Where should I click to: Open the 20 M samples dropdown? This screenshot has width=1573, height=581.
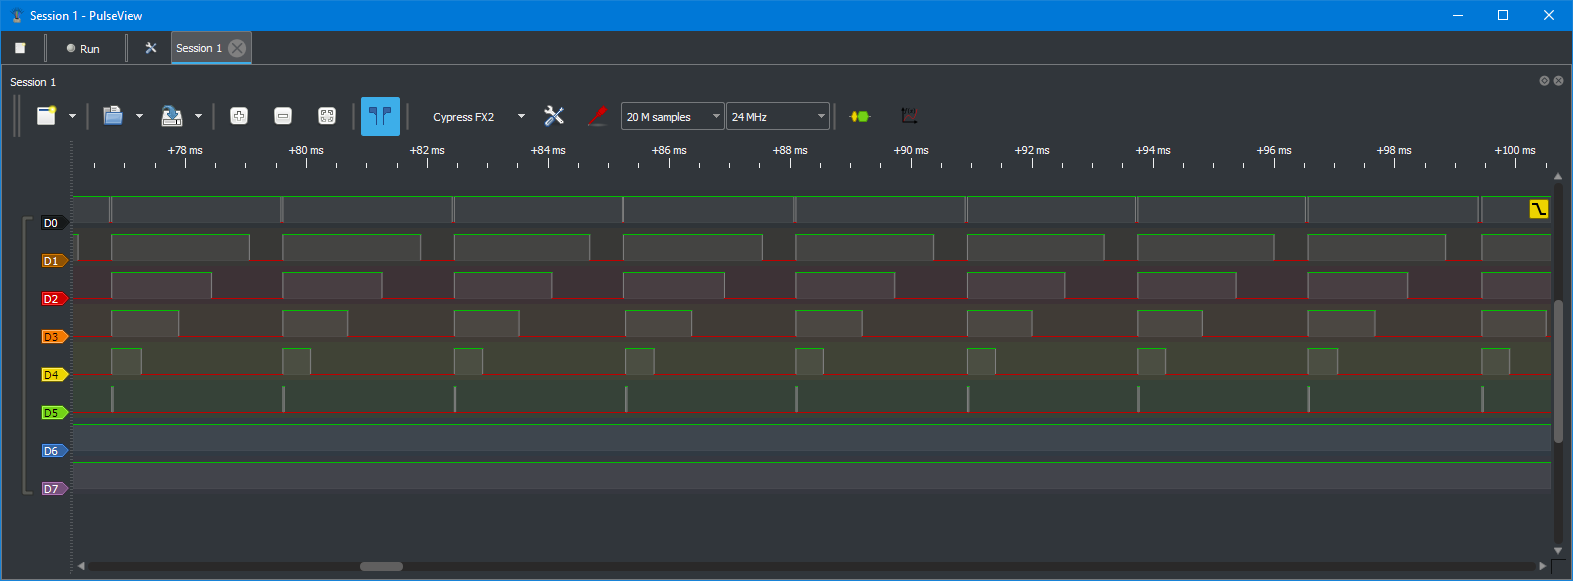pos(672,117)
